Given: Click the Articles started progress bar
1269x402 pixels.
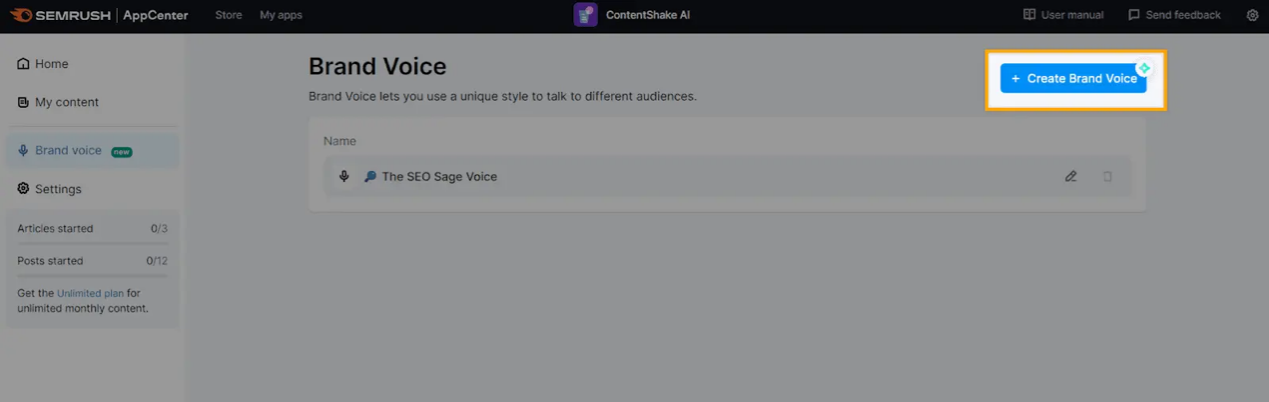Looking at the screenshot, I should (x=92, y=243).
